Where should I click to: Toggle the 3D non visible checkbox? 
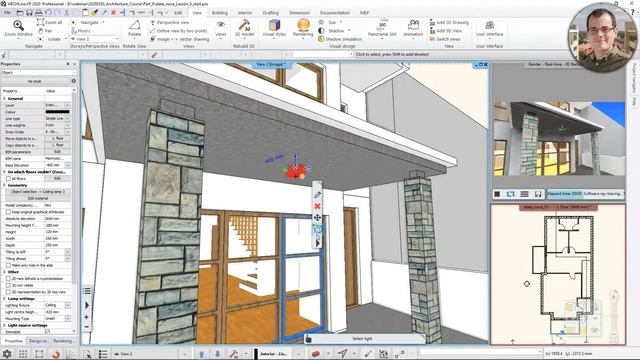click(8, 285)
